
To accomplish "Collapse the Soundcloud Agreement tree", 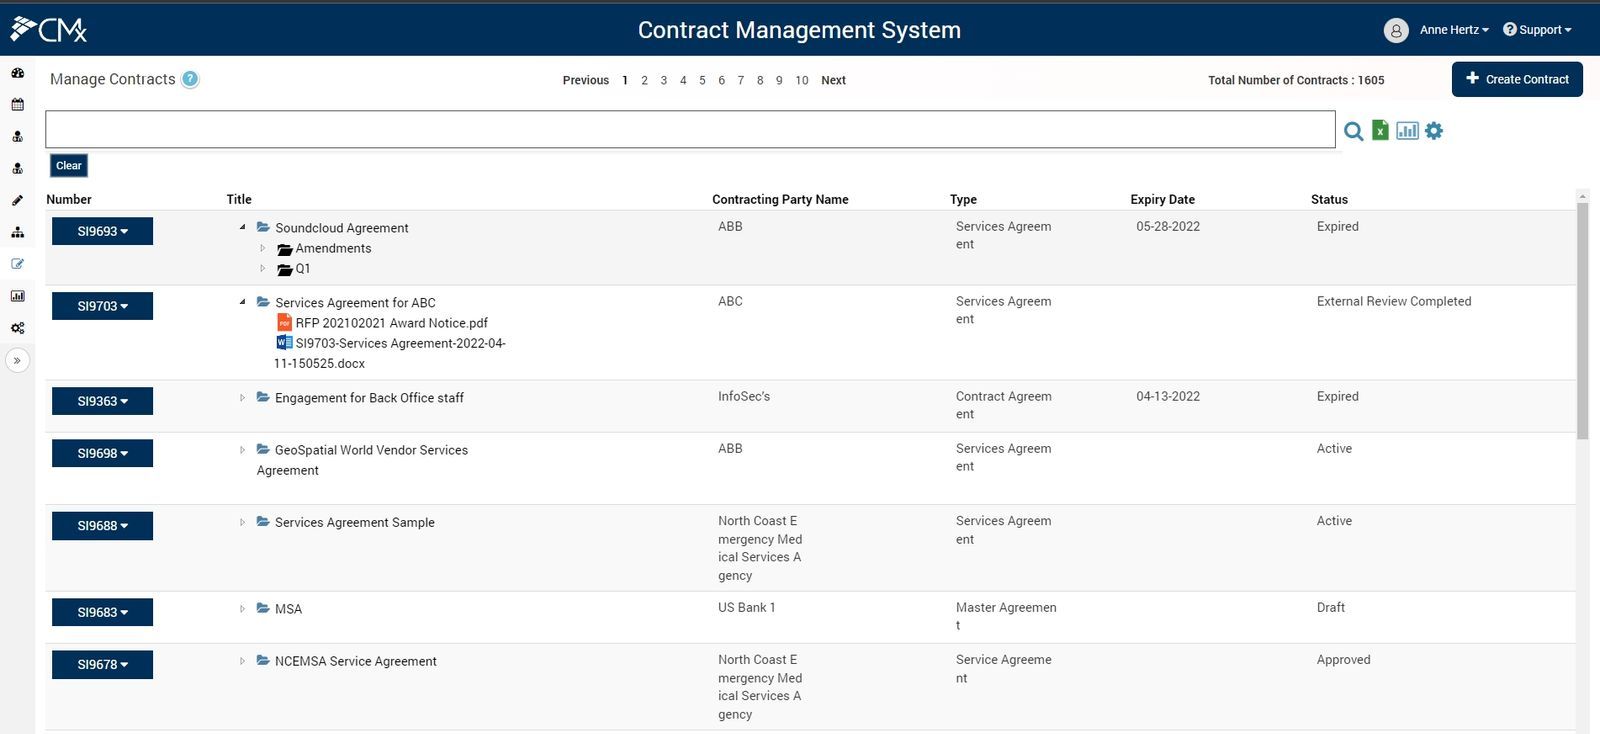I will point(242,227).
